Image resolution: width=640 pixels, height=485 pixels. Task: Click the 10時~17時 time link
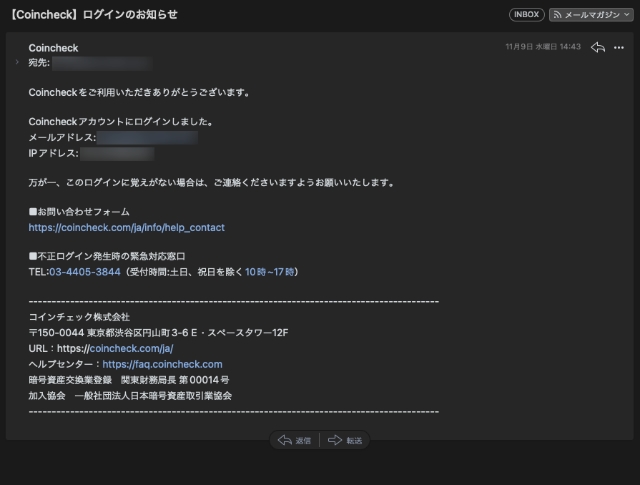coord(269,272)
